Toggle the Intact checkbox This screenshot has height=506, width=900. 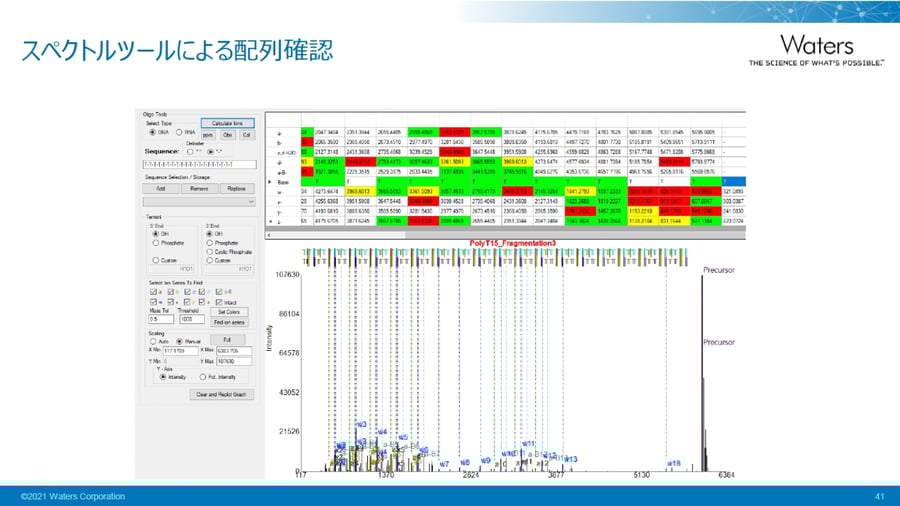[219, 302]
